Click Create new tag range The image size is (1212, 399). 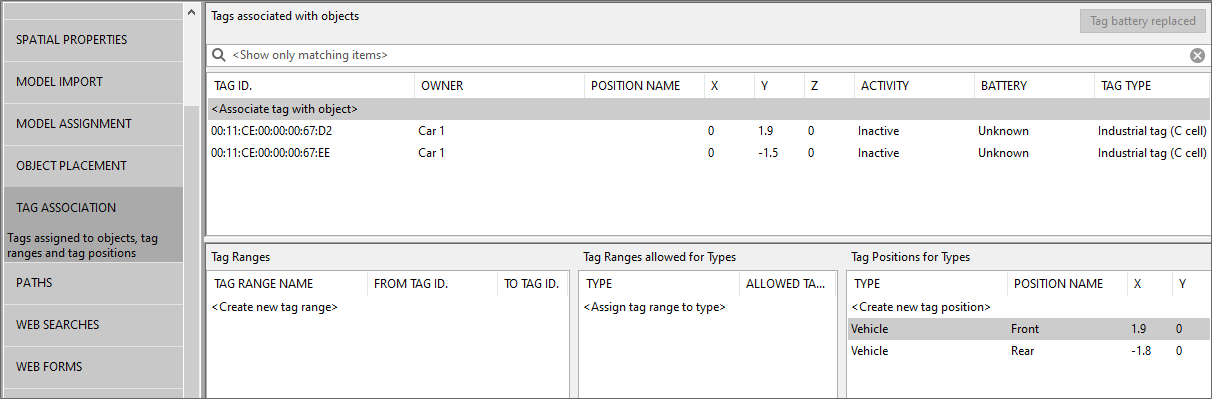pos(275,307)
